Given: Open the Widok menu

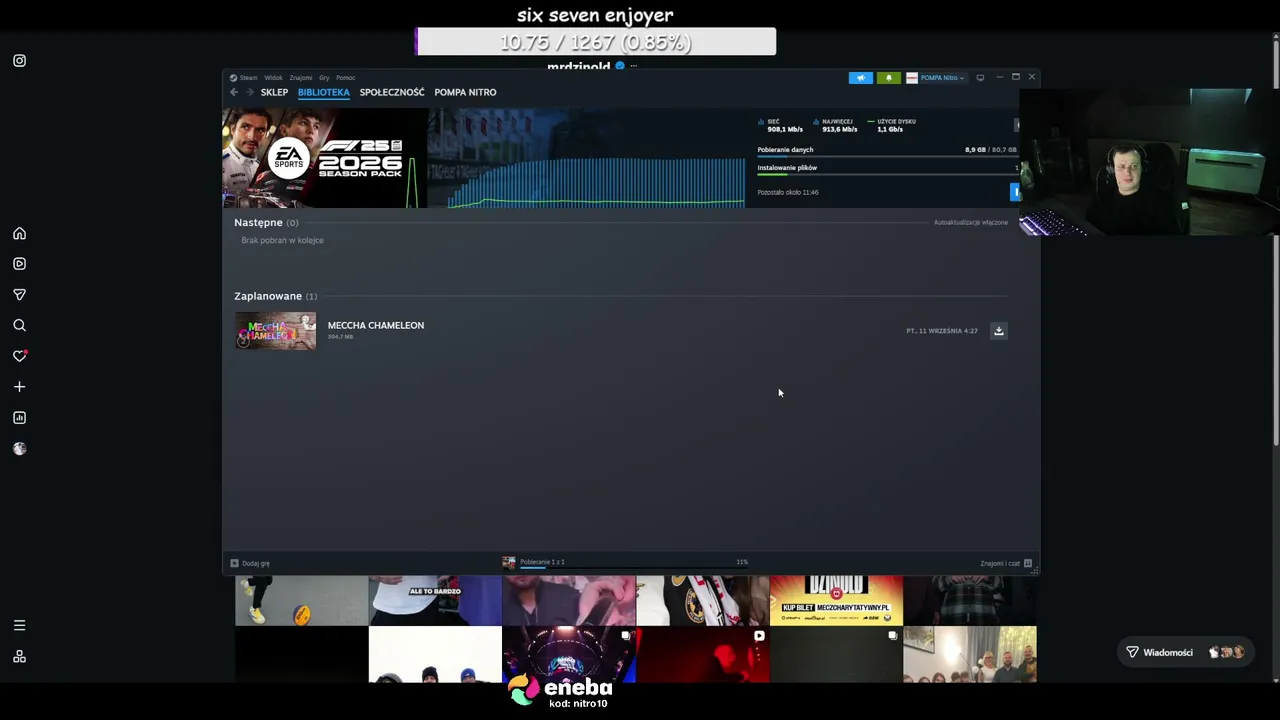Looking at the screenshot, I should (273, 78).
